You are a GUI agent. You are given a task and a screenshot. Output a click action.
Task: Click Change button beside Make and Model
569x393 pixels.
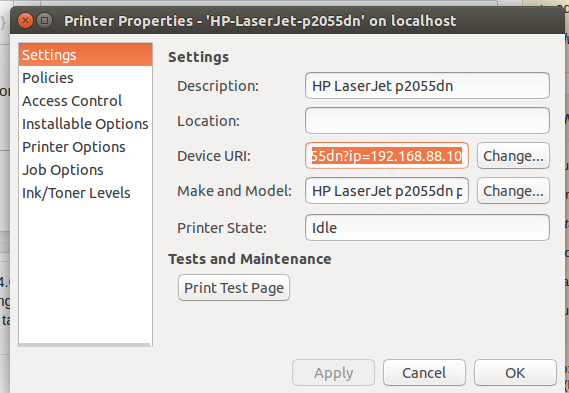513,191
